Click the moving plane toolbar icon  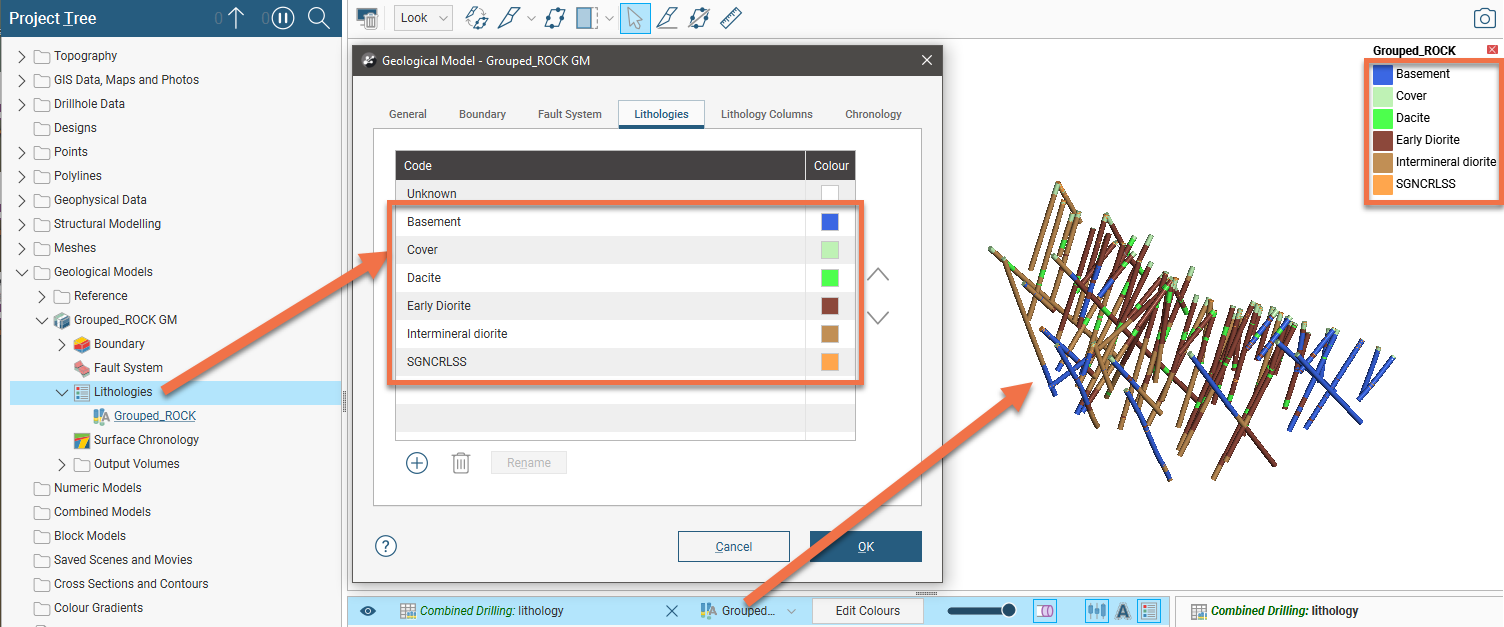pos(554,18)
